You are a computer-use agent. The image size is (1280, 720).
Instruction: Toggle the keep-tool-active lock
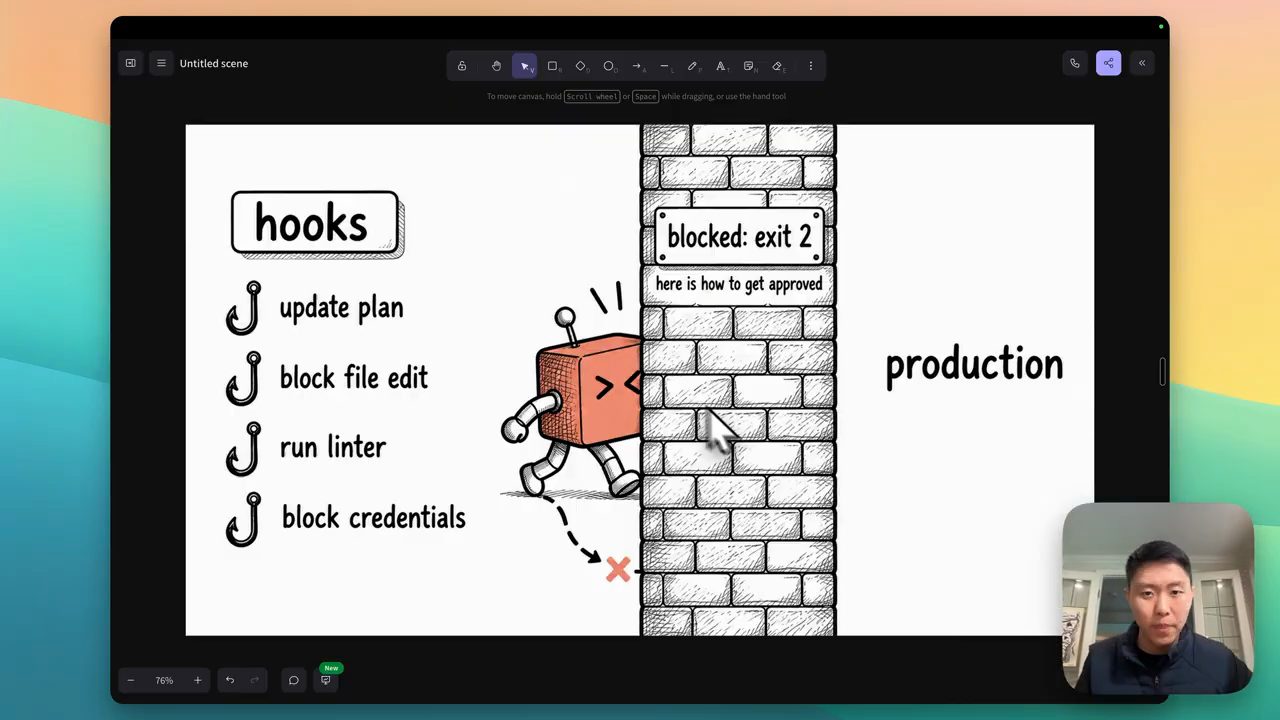point(462,66)
